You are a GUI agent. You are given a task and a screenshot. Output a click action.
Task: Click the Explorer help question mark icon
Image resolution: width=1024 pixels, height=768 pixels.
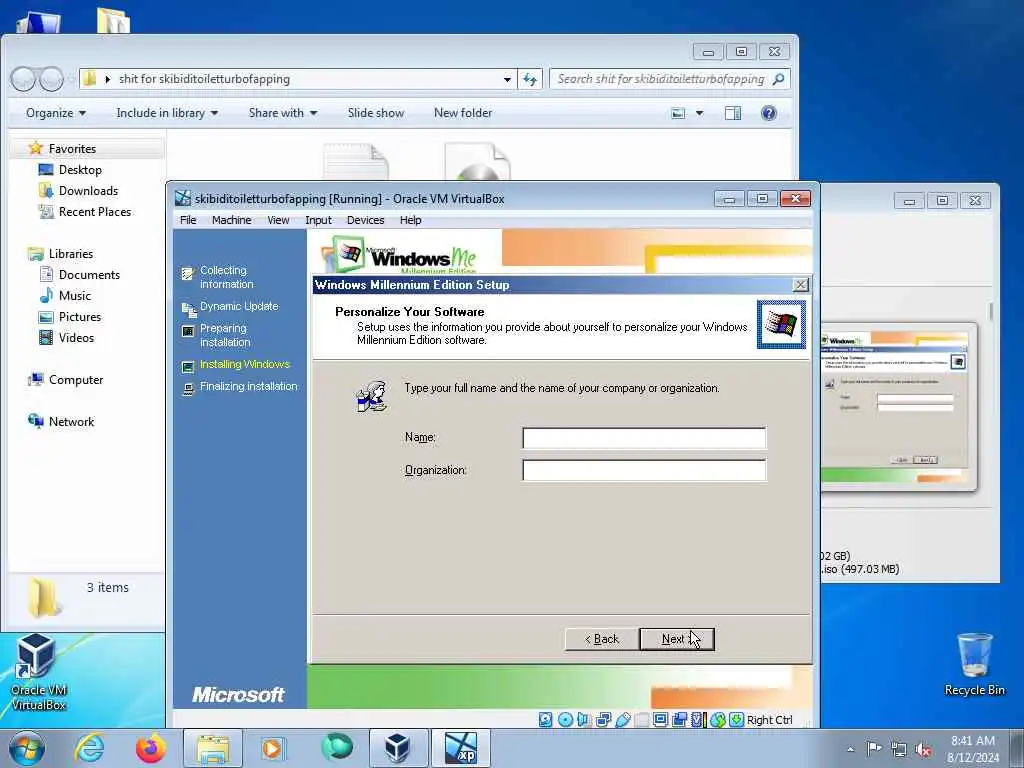(769, 113)
